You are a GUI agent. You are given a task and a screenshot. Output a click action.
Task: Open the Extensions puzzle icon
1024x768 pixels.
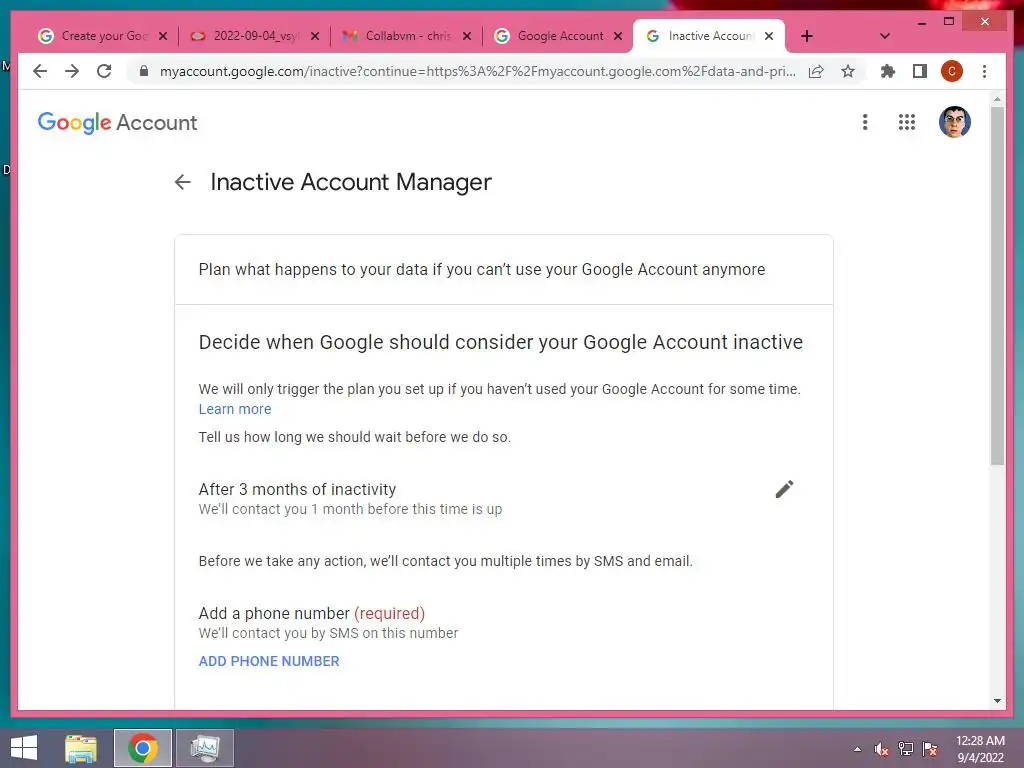tap(887, 71)
